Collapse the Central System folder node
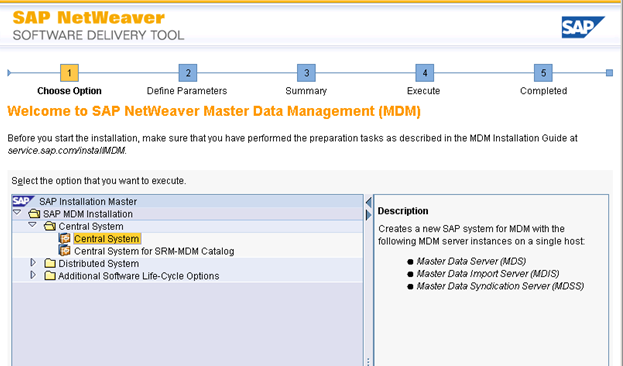The height and width of the screenshot is (366, 623). click(33, 225)
